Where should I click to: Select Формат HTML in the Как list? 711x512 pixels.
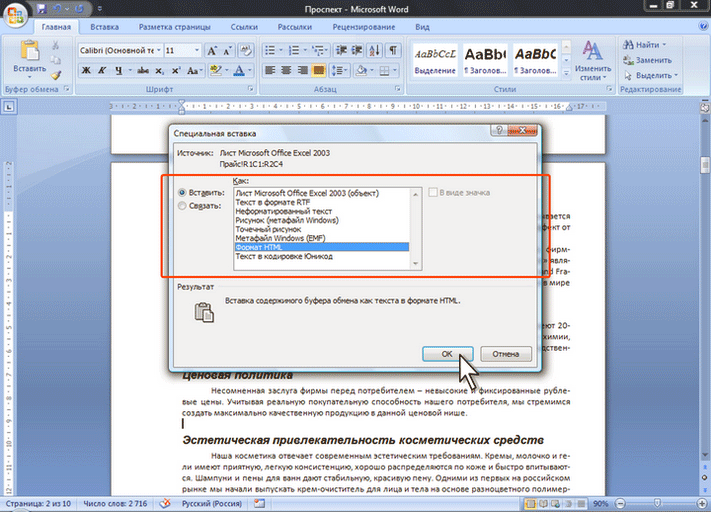pos(321,247)
